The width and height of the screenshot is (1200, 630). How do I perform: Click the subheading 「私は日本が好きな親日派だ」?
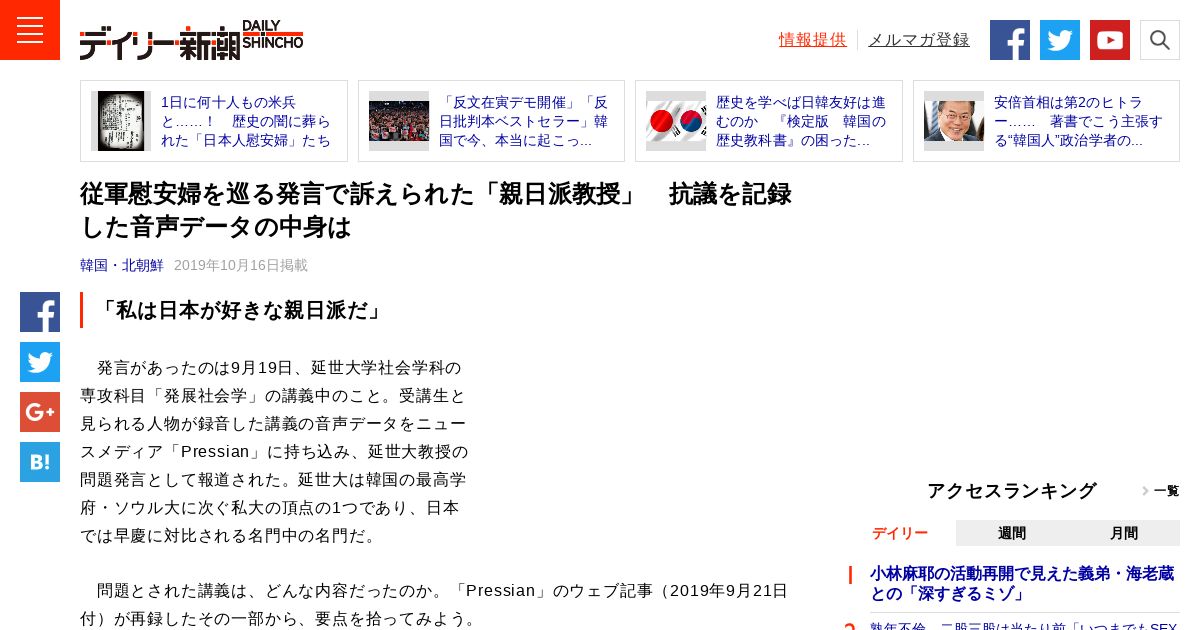click(x=241, y=310)
